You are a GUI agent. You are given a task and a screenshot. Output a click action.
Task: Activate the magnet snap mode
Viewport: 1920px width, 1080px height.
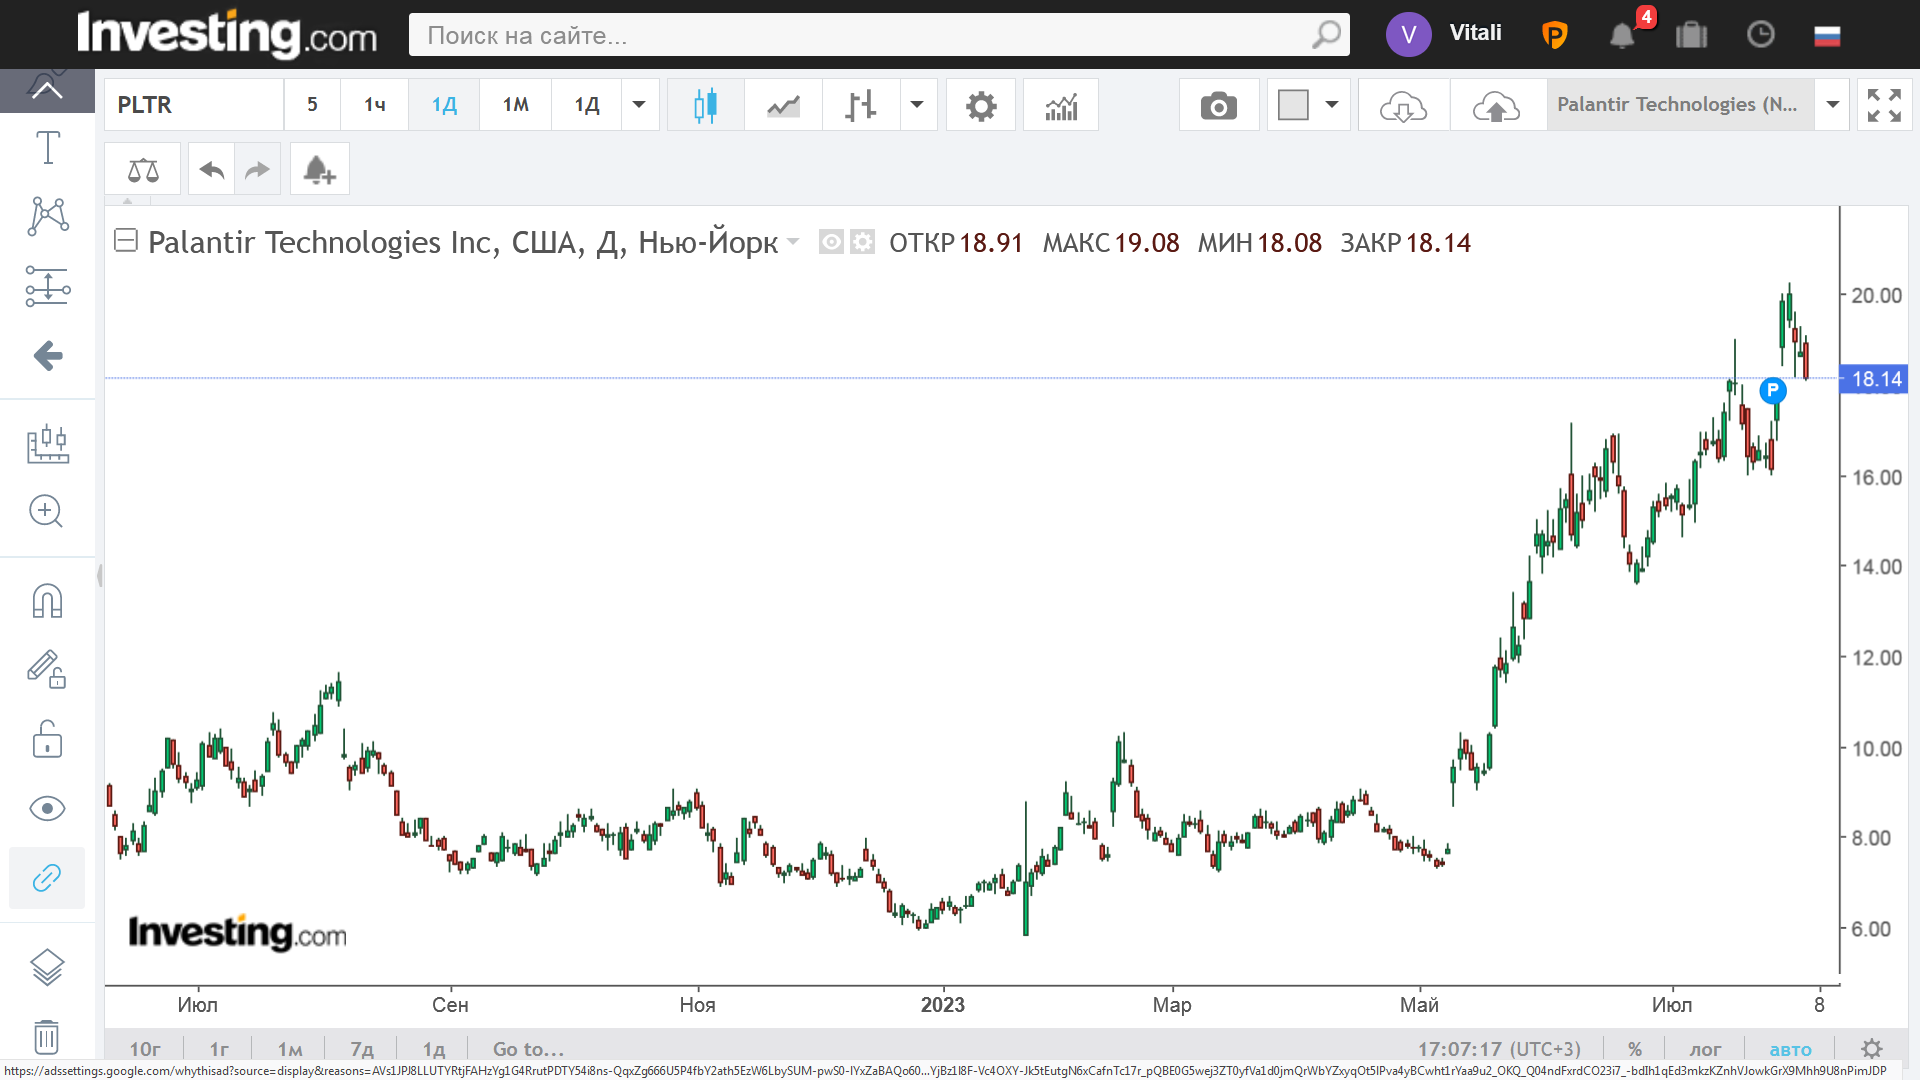point(47,601)
